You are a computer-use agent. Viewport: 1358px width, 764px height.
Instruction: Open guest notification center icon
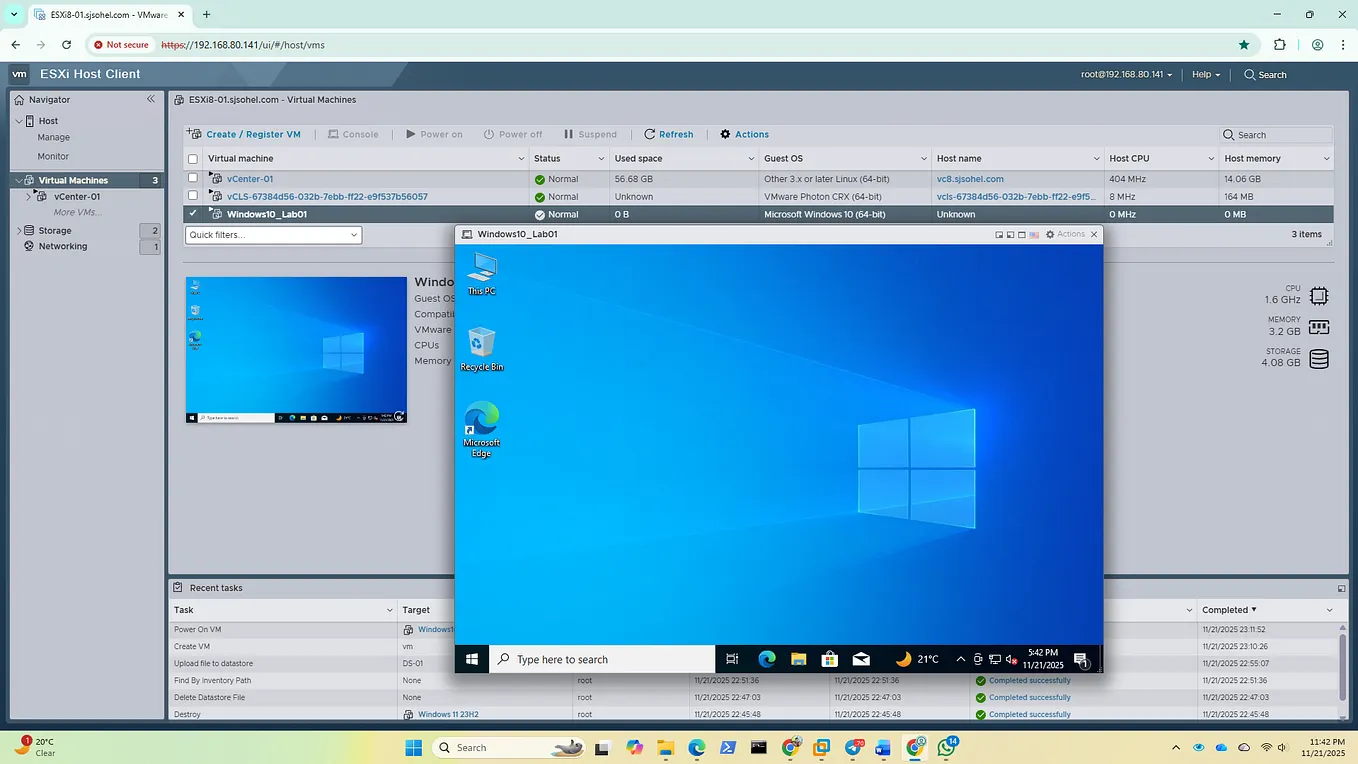point(1081,659)
